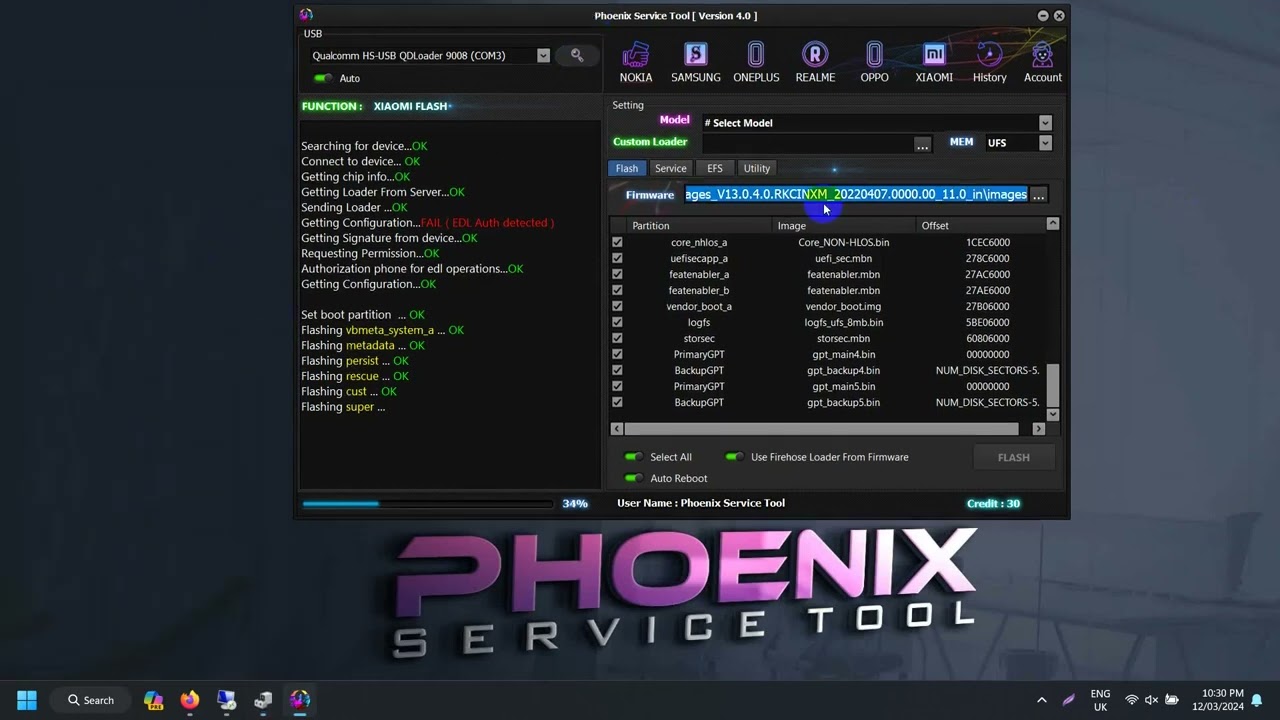Open the Qualcomm HS-USB QDLoader port dropdown
Image resolution: width=1280 pixels, height=720 pixels.
pyautogui.click(x=543, y=55)
